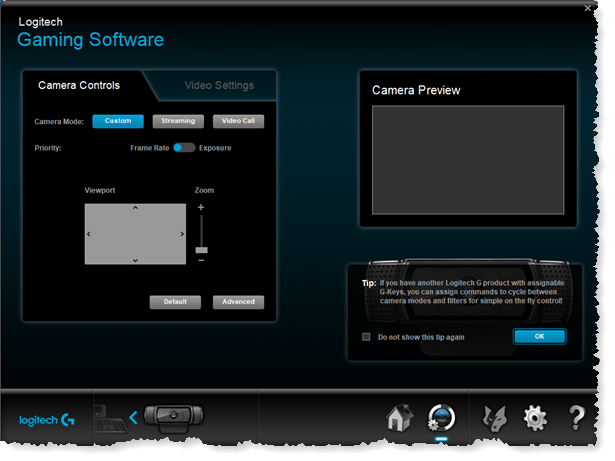Screen dimensions: 615x461
Task: Check the 'Do not show this tip again' box
Action: coord(366,337)
